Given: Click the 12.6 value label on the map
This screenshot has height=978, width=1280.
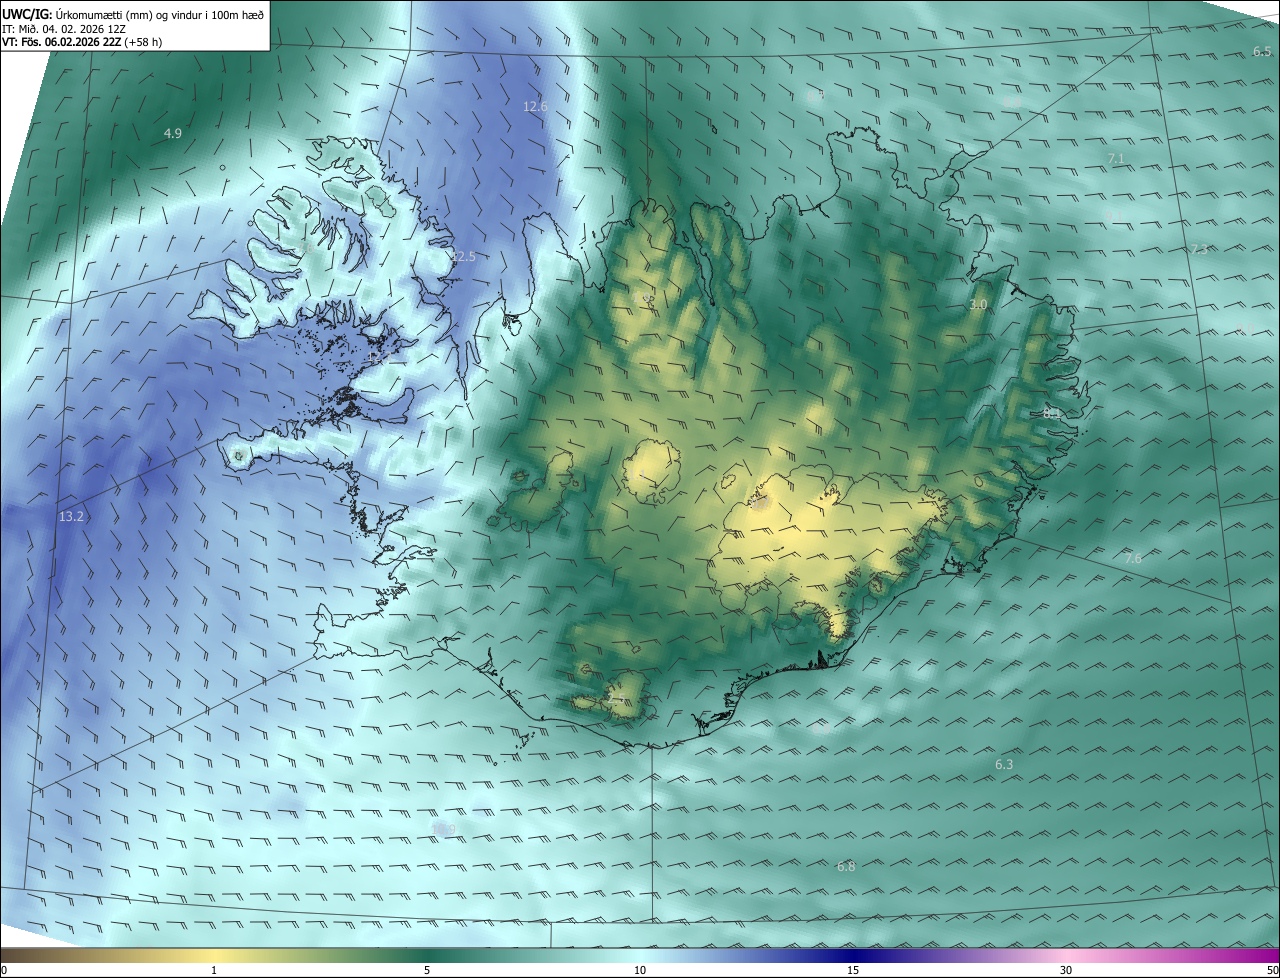Looking at the screenshot, I should pos(536,106).
